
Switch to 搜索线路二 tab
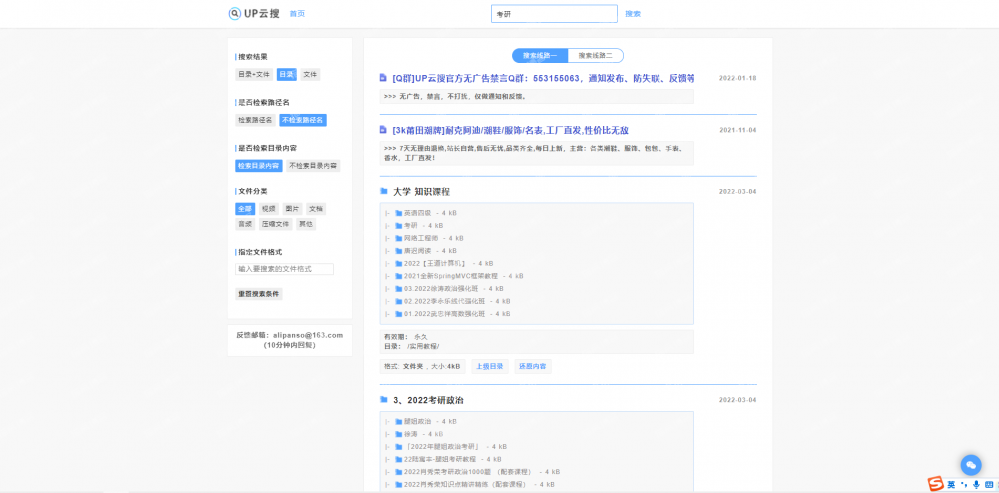[596, 55]
